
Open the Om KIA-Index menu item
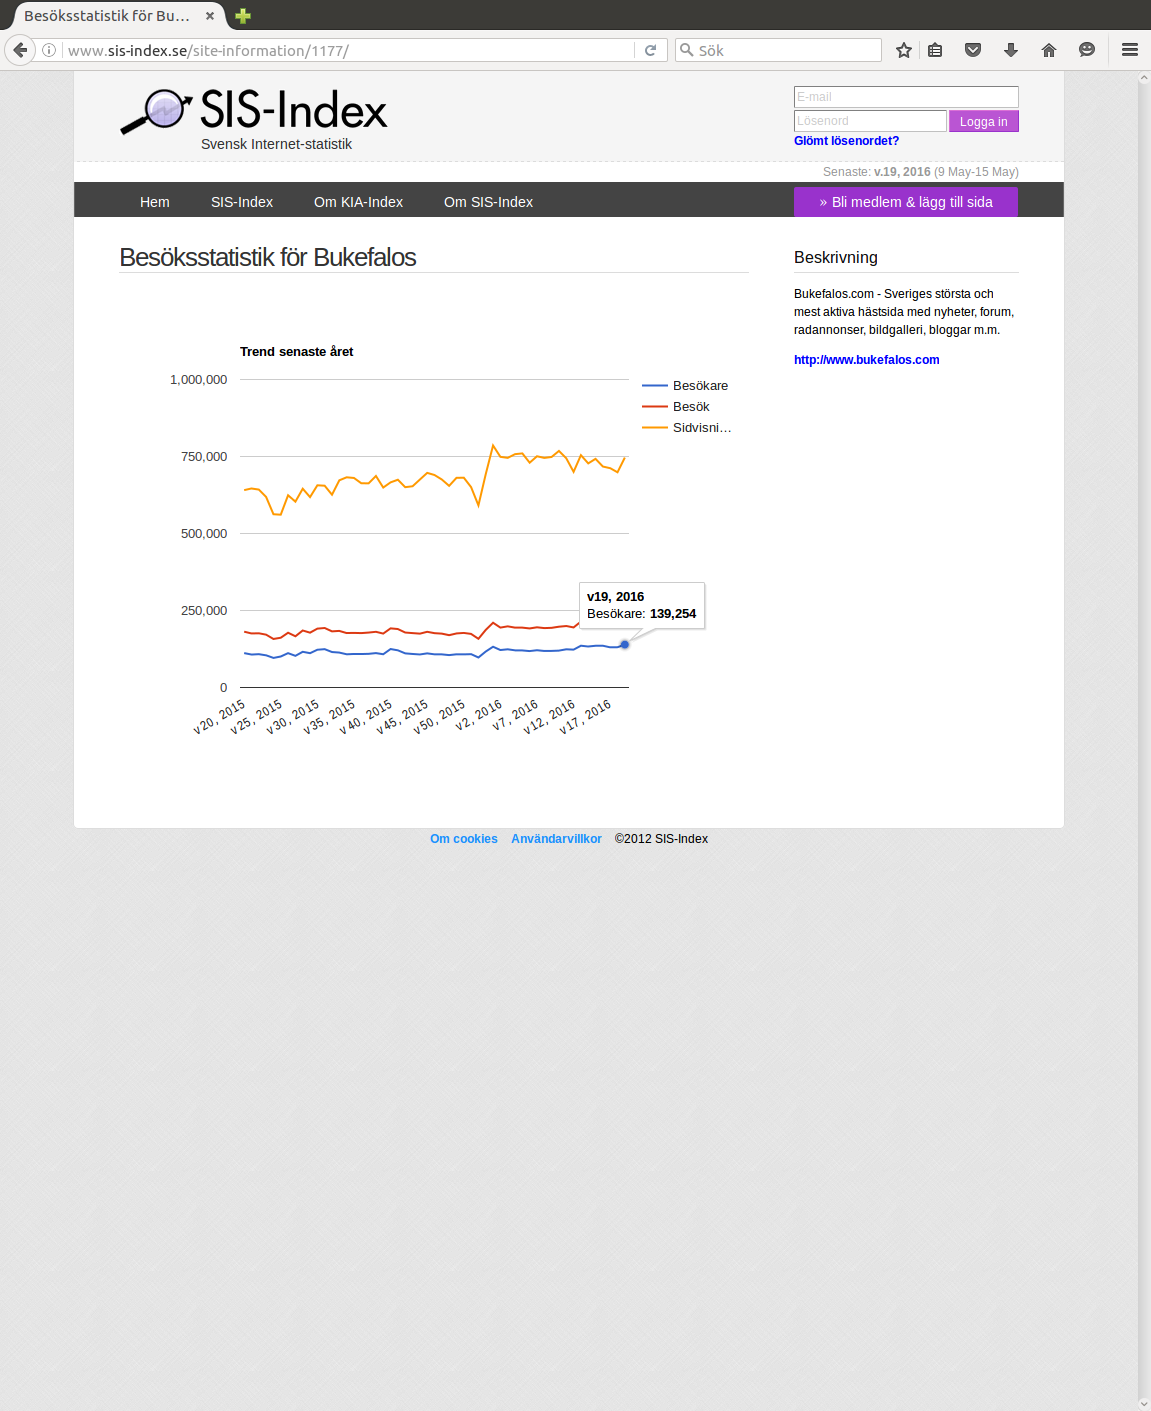358,202
